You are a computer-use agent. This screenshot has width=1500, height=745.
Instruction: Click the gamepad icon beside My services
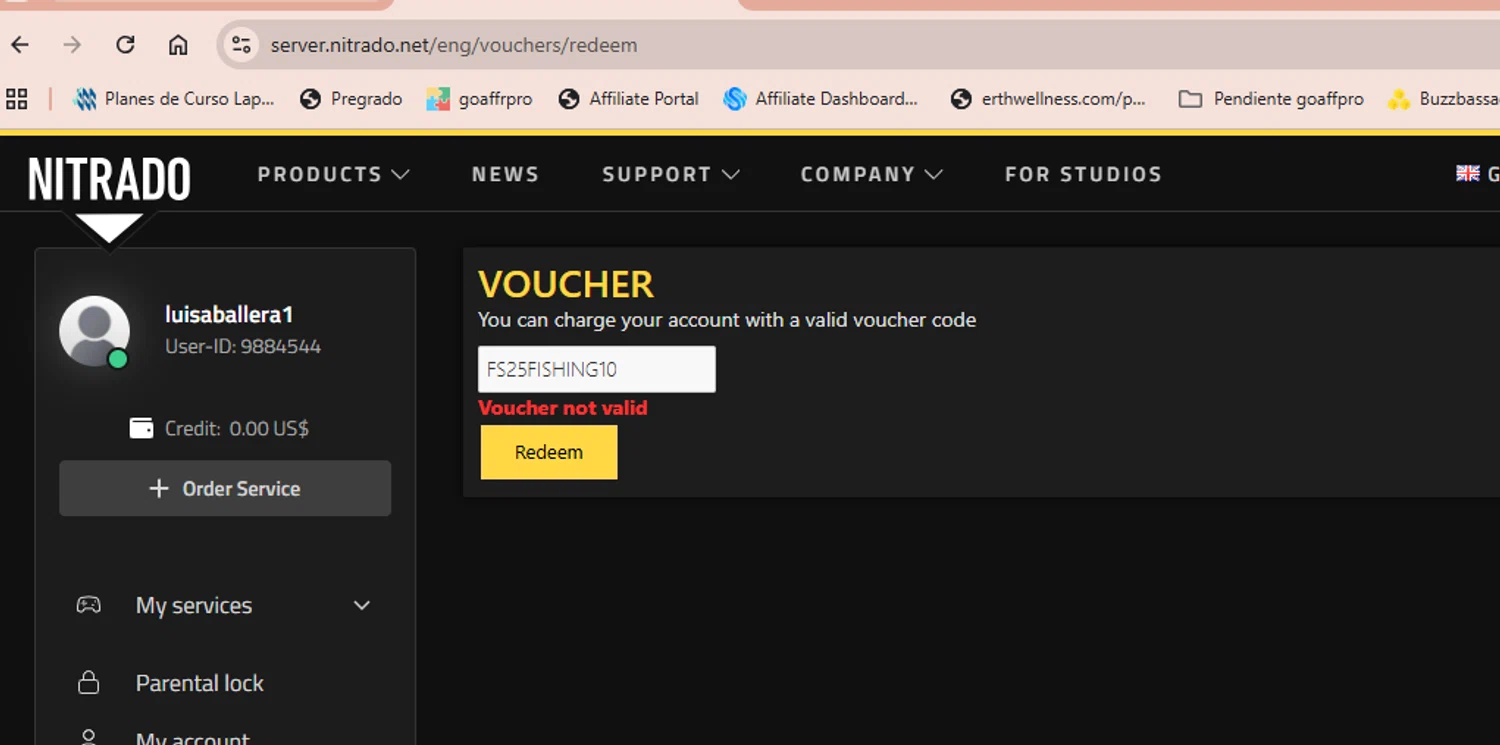(x=89, y=605)
